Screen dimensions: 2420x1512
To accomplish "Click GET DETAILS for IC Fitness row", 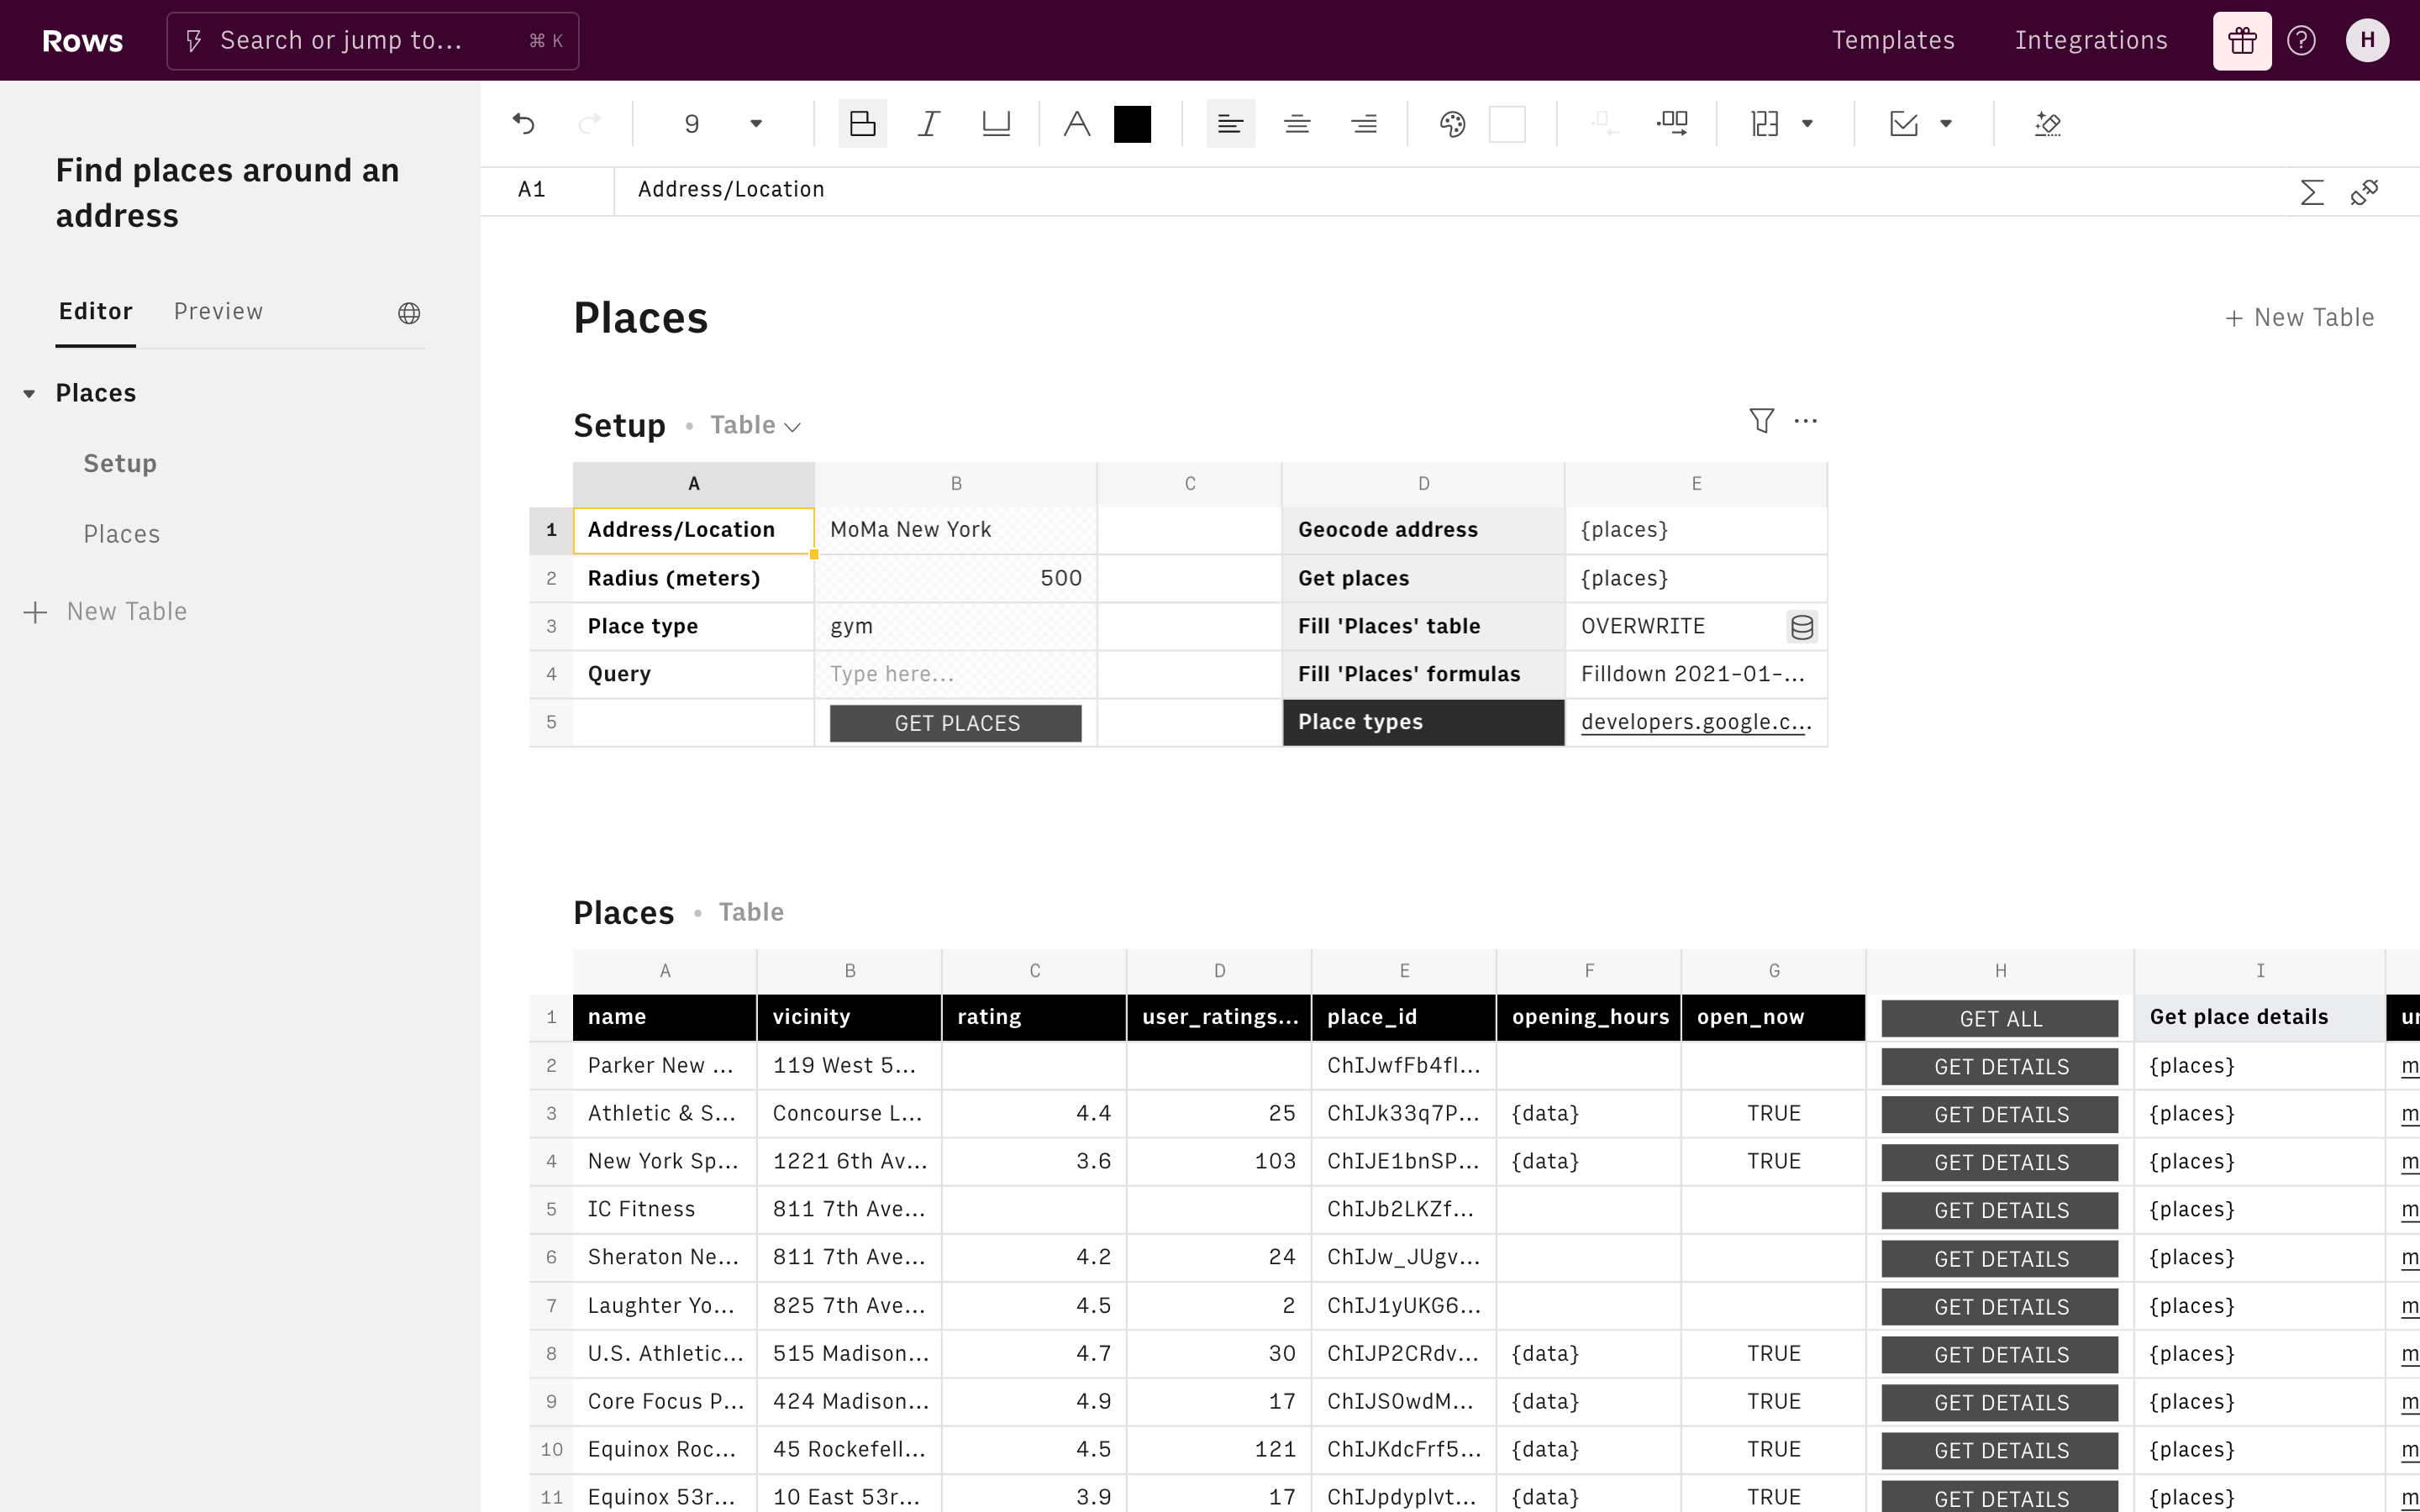I will pyautogui.click(x=2000, y=1210).
